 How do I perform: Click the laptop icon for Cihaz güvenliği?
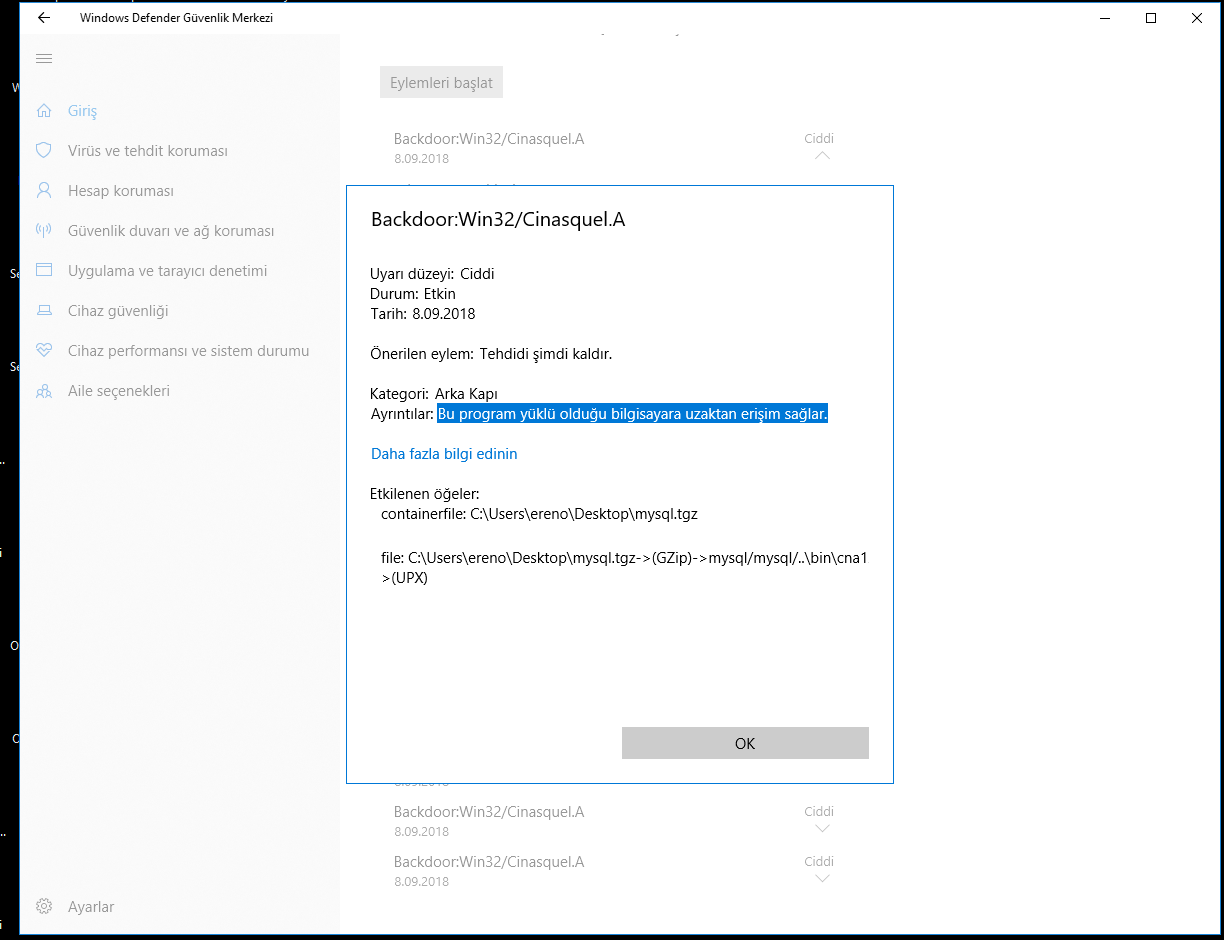click(x=44, y=310)
